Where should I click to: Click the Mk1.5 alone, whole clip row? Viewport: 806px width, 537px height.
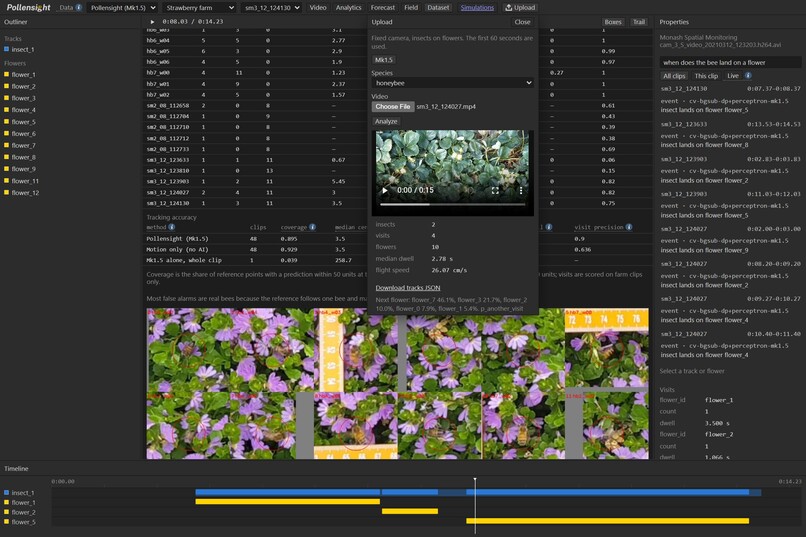coord(397,261)
